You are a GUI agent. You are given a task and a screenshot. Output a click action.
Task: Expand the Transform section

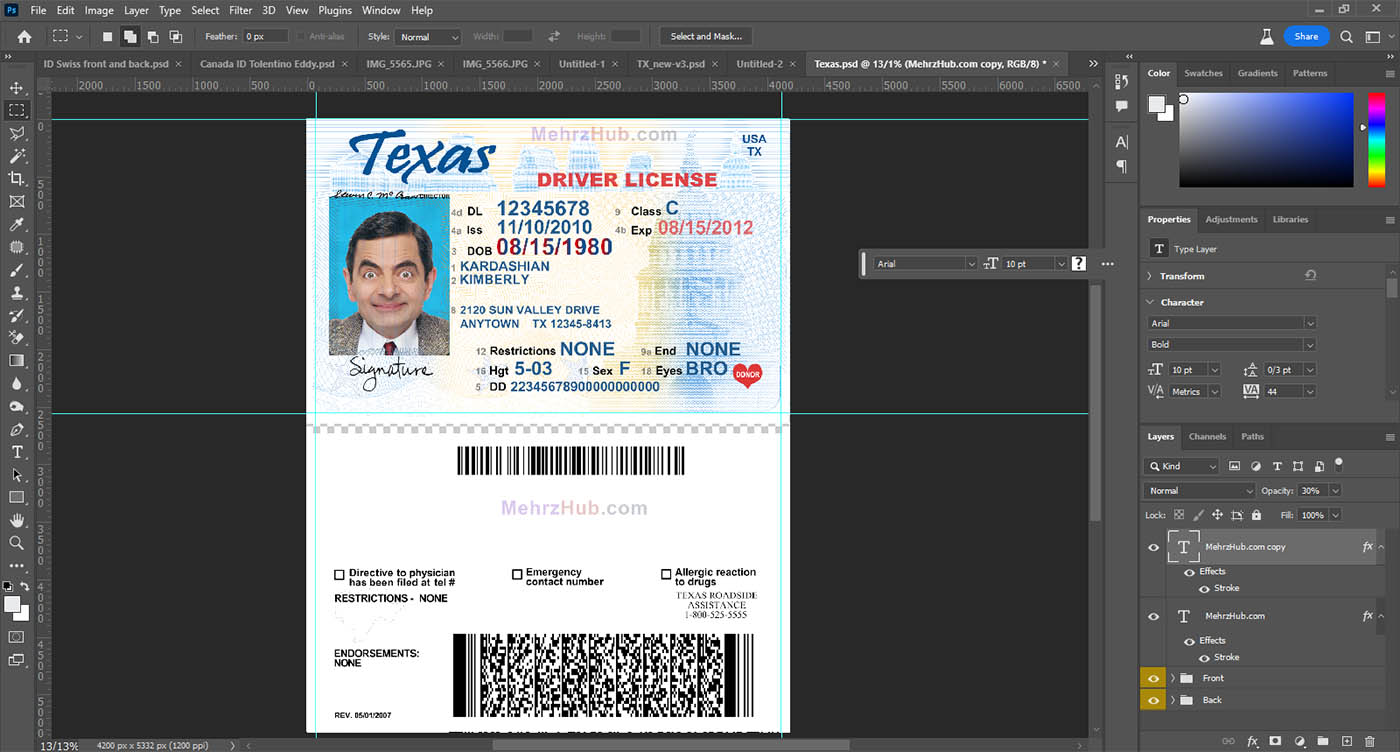click(x=1151, y=276)
